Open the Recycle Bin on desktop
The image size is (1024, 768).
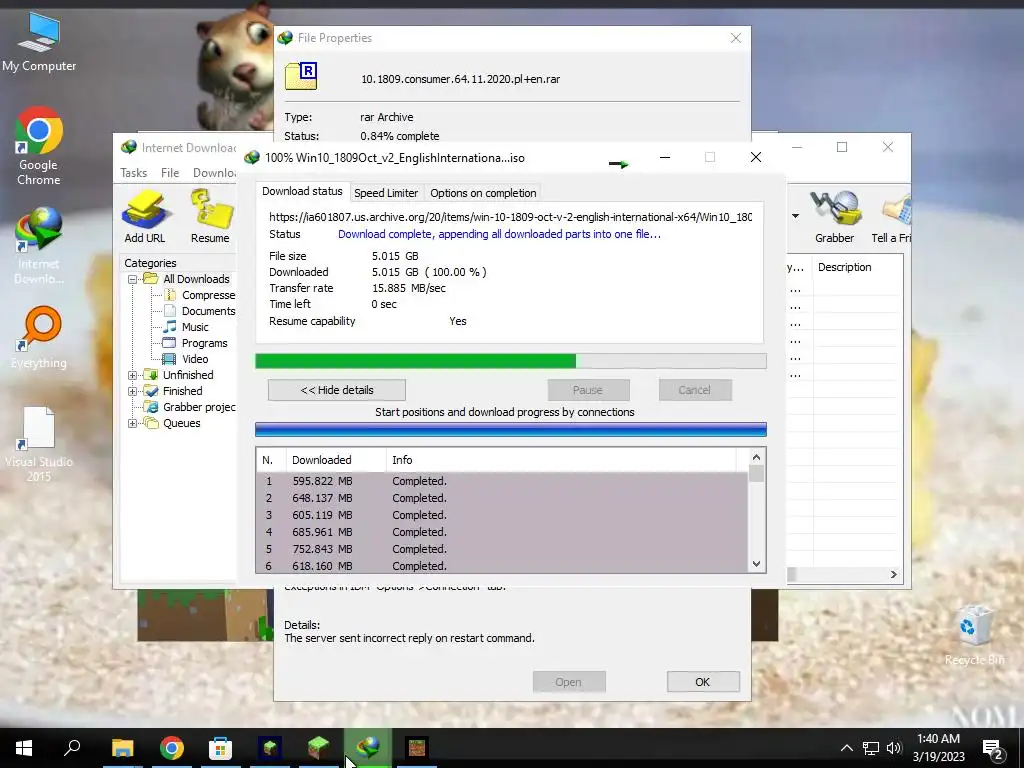coord(974,636)
